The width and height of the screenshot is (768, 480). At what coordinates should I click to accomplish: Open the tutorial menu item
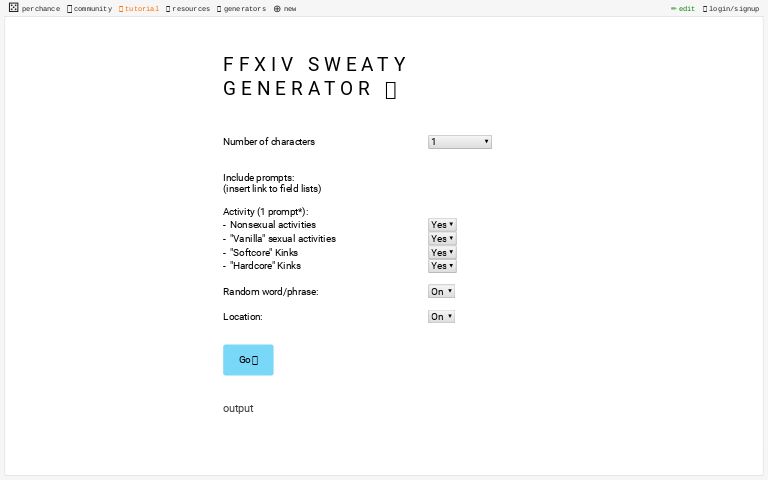coord(141,9)
